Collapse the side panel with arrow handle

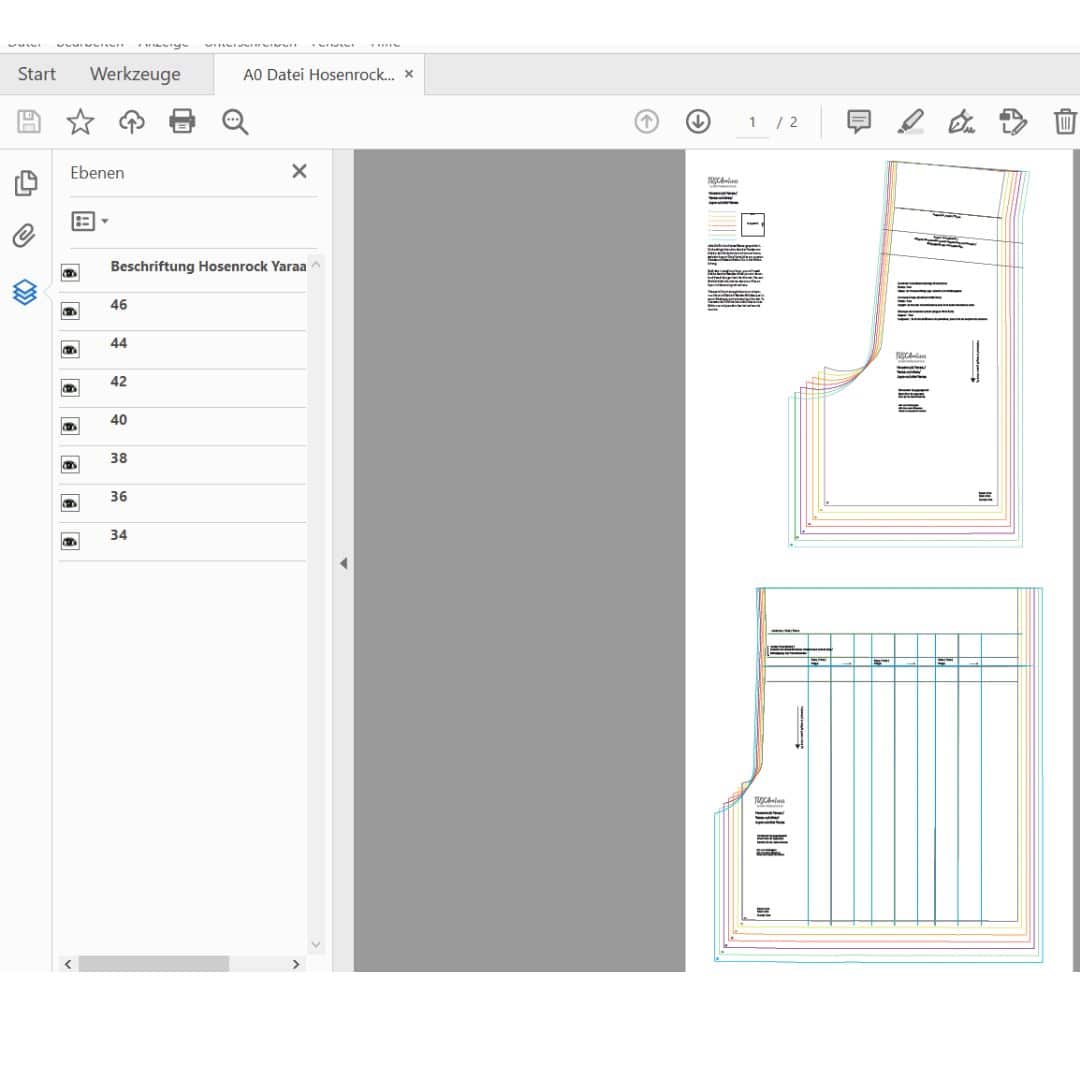coord(343,563)
